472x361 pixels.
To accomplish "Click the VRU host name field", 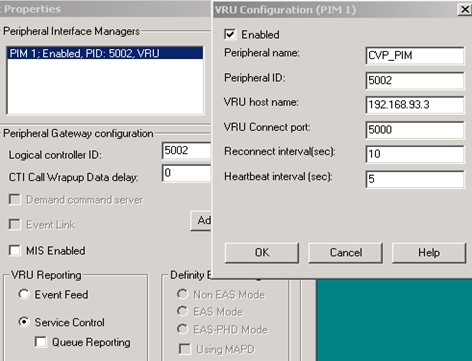I will tap(415, 105).
